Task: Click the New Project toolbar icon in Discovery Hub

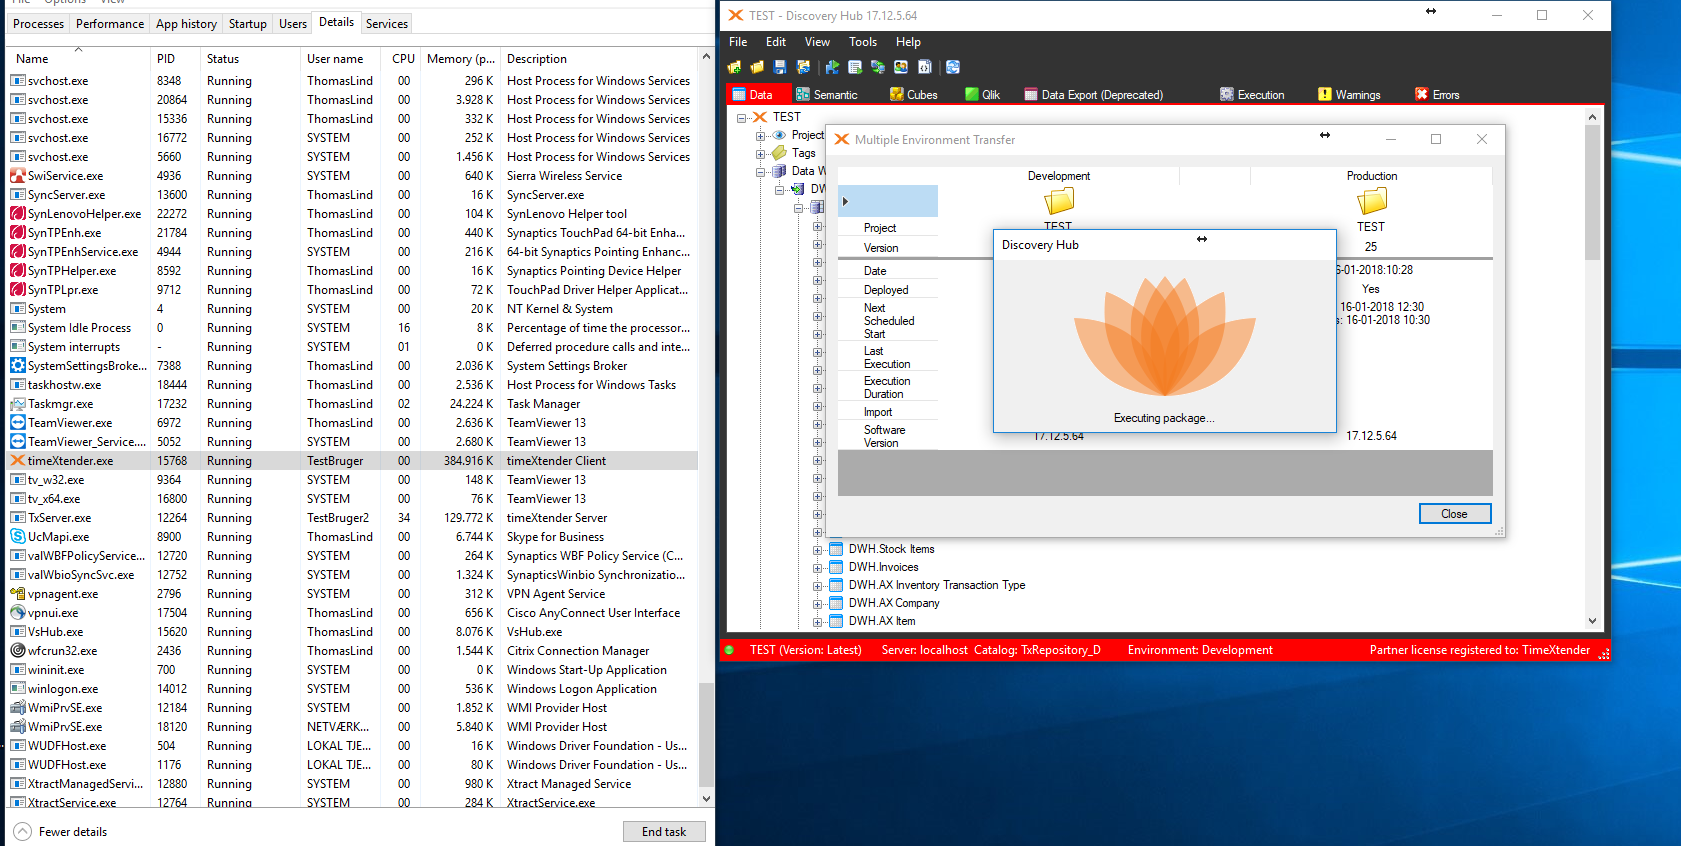Action: pyautogui.click(x=734, y=67)
